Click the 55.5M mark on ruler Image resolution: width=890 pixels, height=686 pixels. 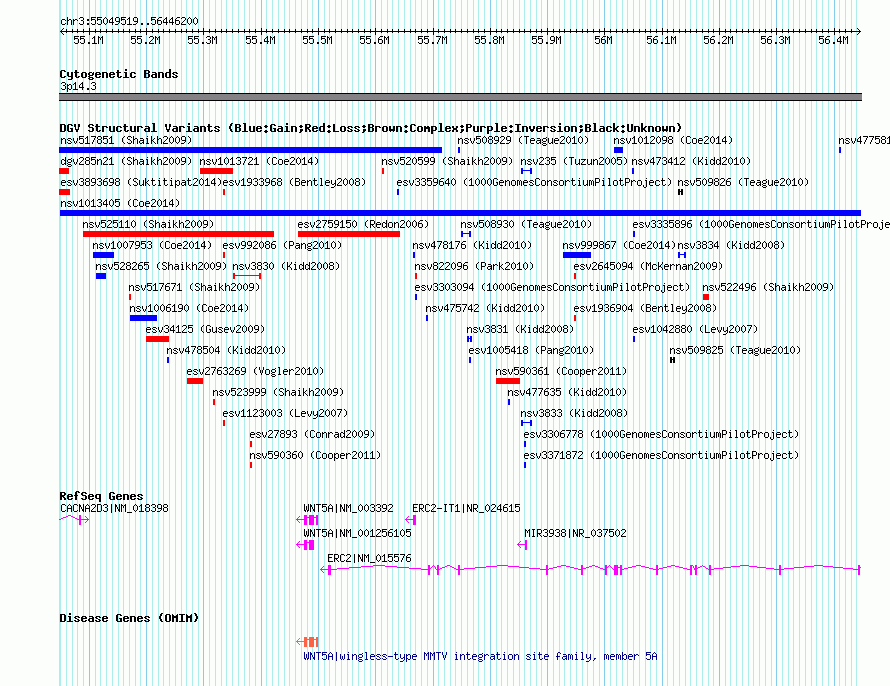317,40
